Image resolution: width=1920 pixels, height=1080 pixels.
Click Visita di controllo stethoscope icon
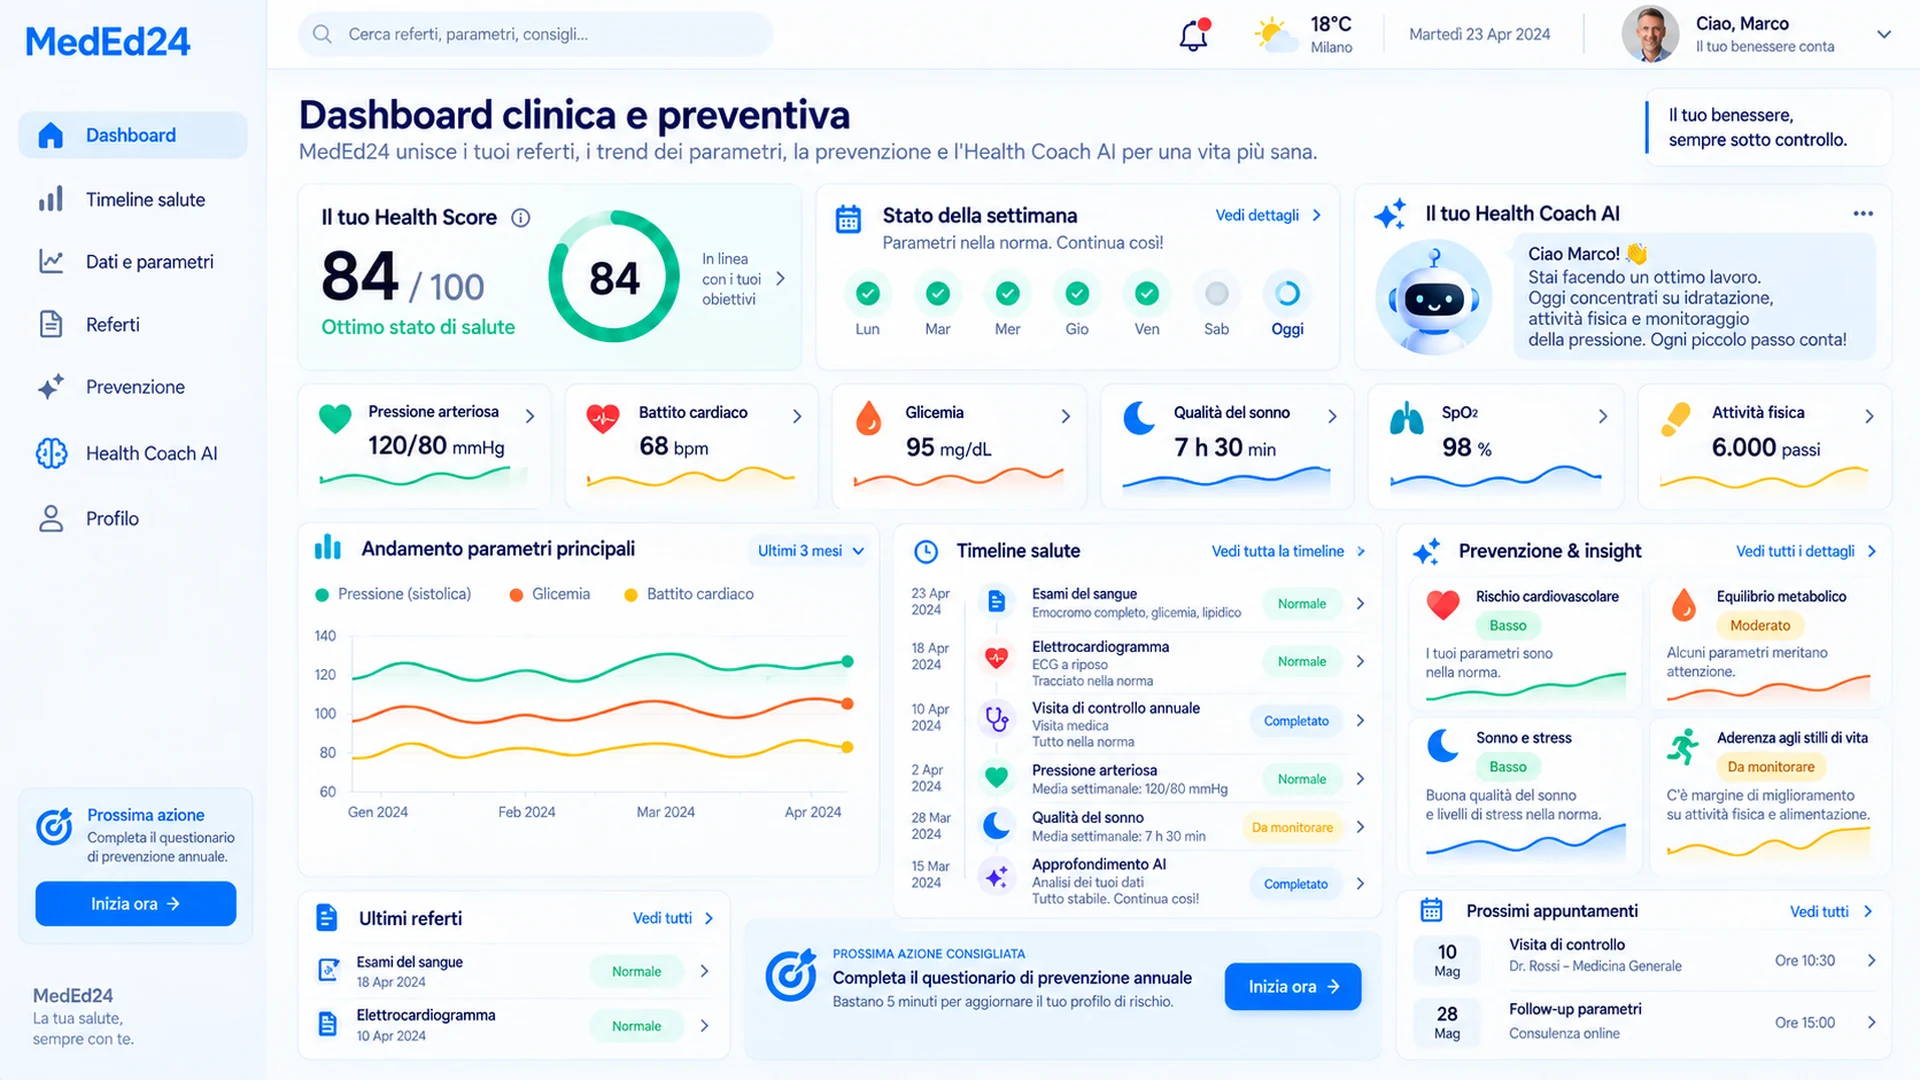pyautogui.click(x=996, y=718)
